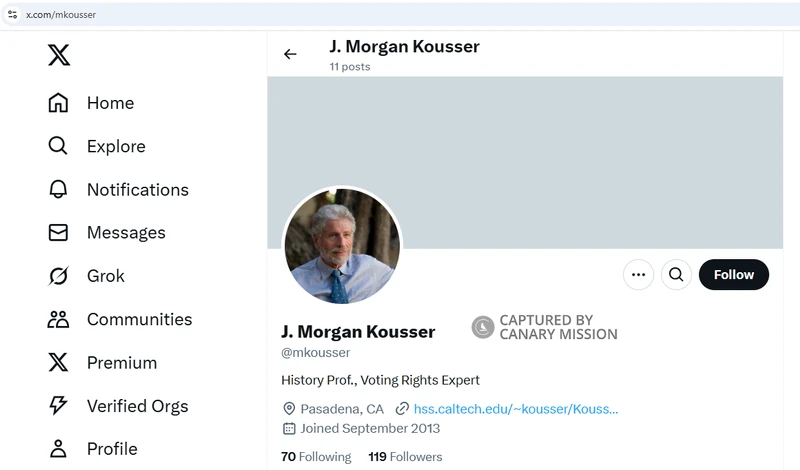Click the link chain icon before the URL
The height and width of the screenshot is (470, 800).
[402, 409]
